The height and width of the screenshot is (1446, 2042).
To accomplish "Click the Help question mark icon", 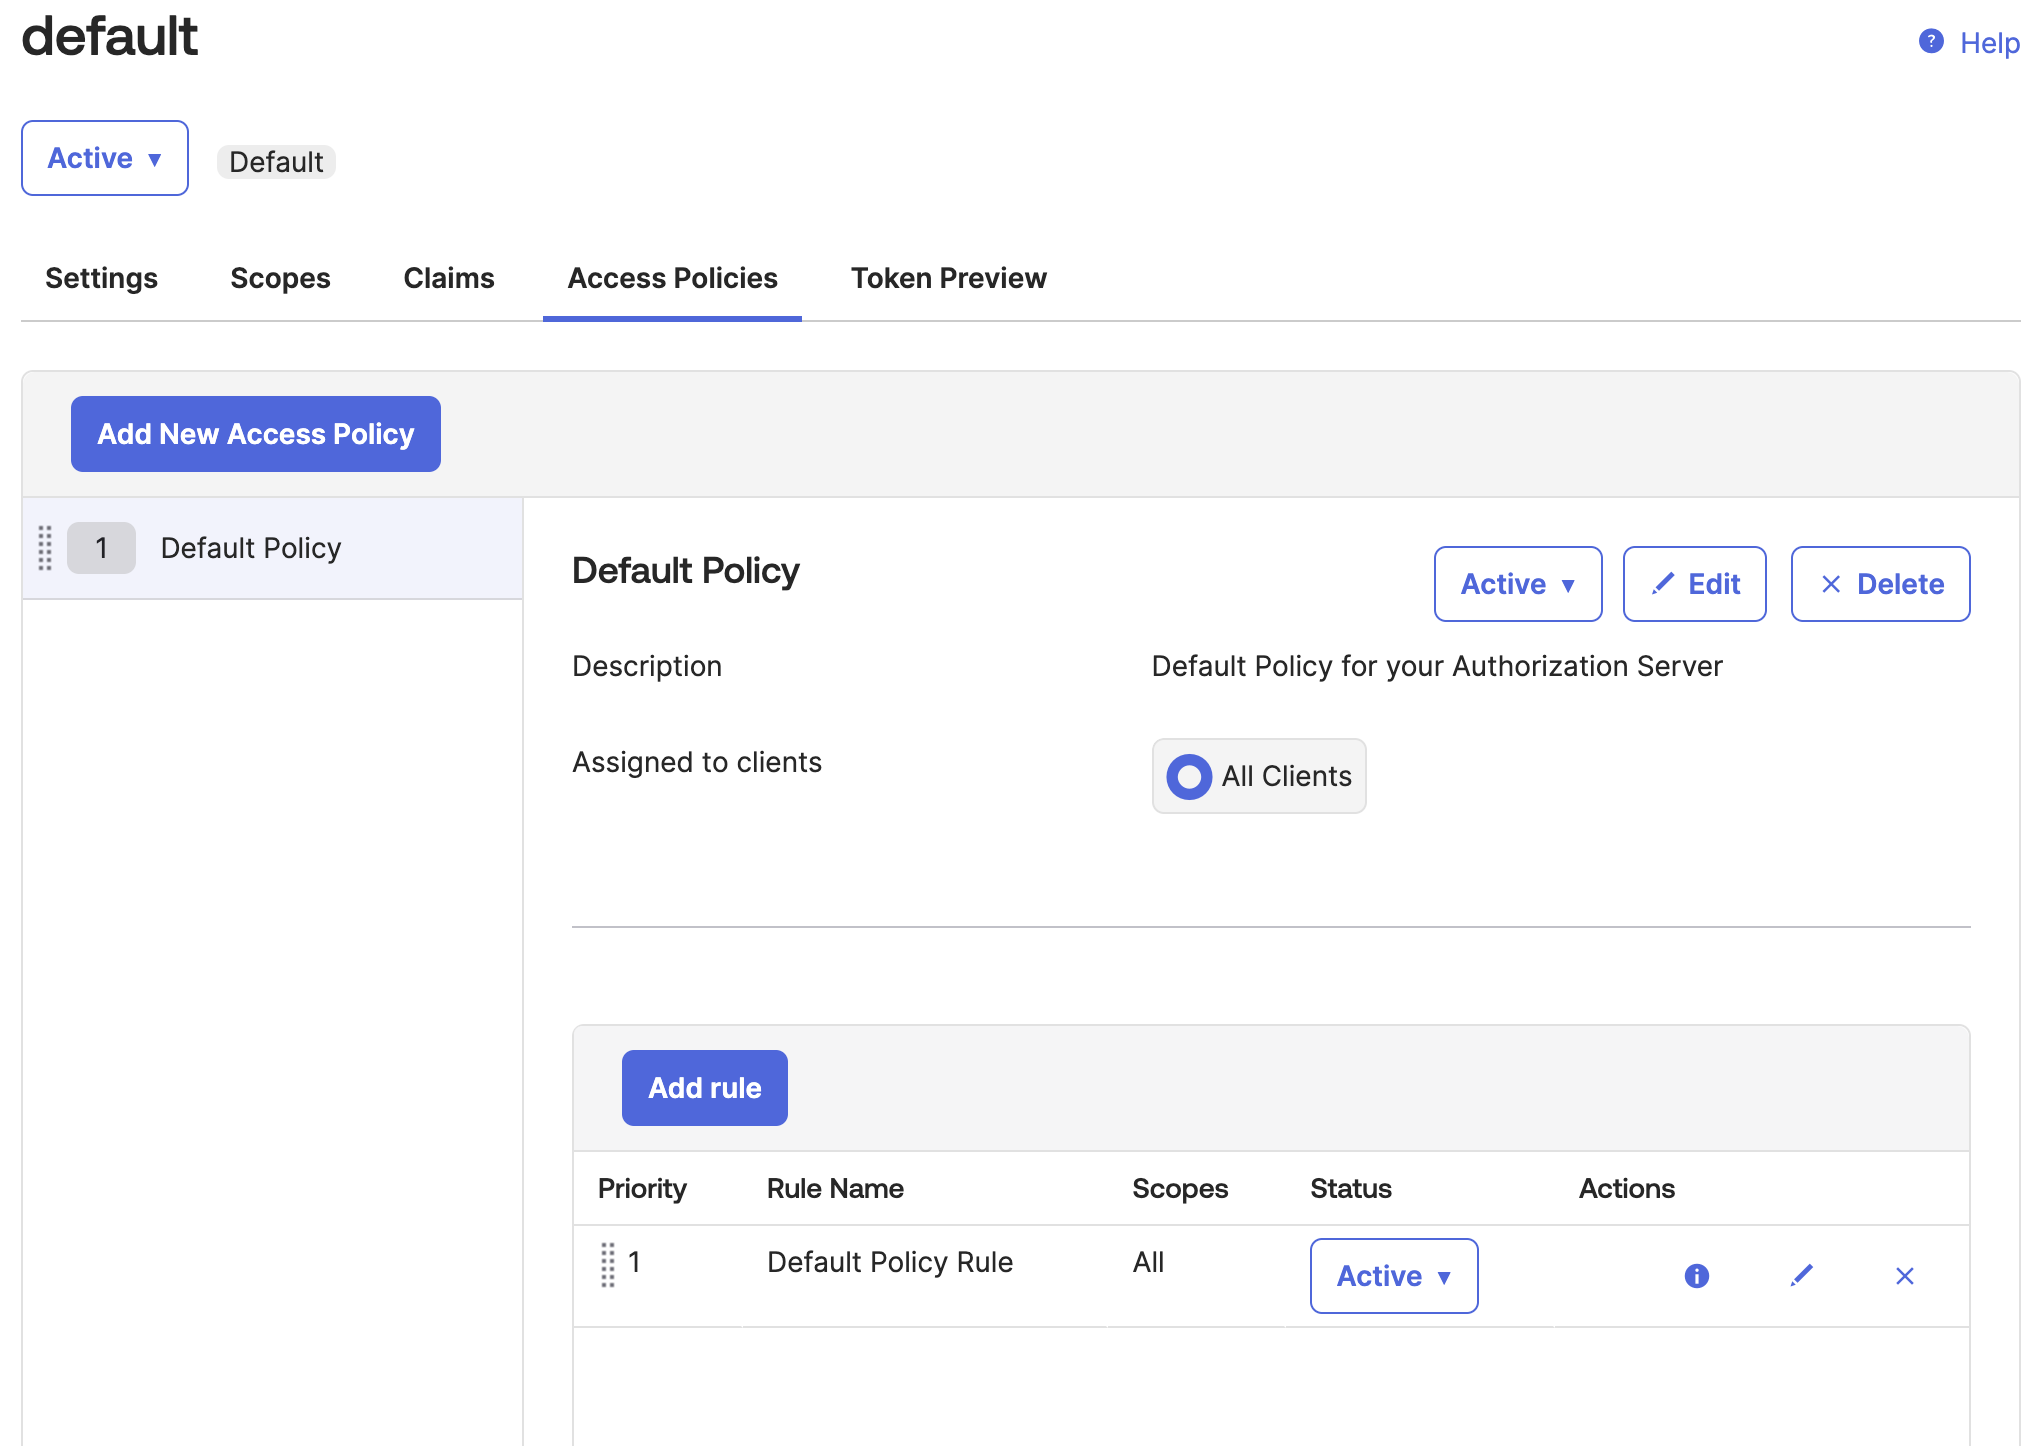I will pos(1930,42).
